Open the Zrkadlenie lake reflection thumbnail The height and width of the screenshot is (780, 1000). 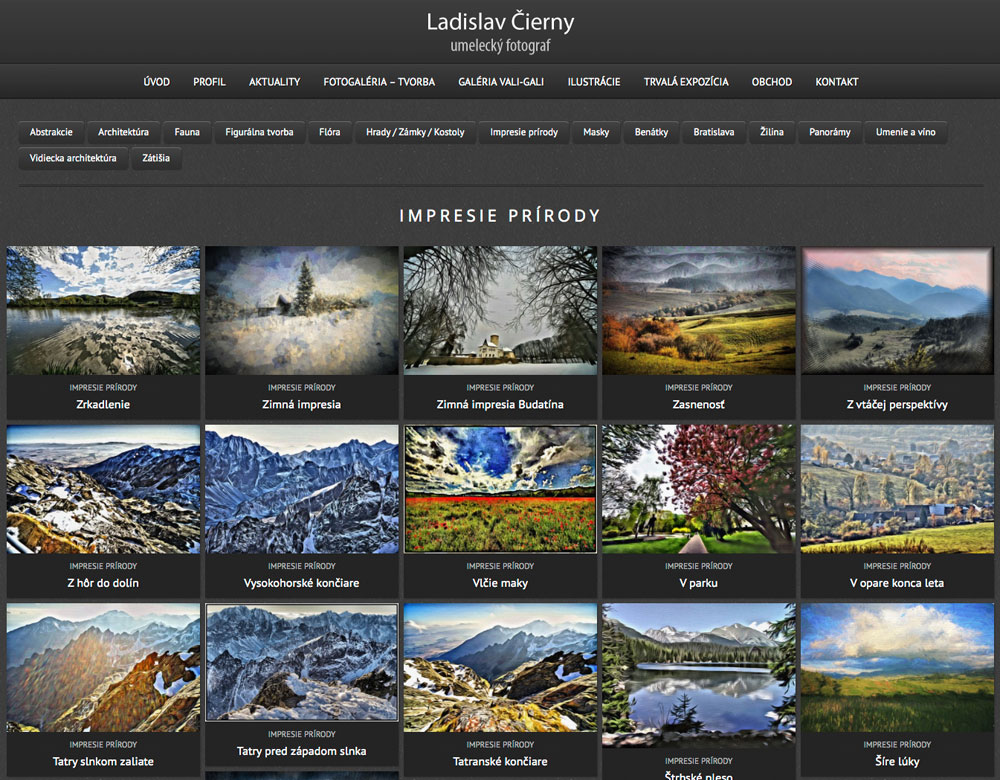[103, 311]
